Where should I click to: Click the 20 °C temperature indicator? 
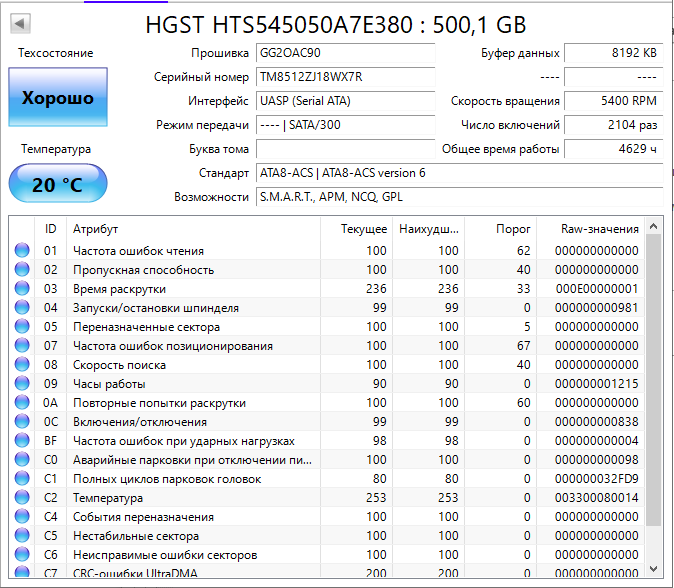(x=58, y=184)
